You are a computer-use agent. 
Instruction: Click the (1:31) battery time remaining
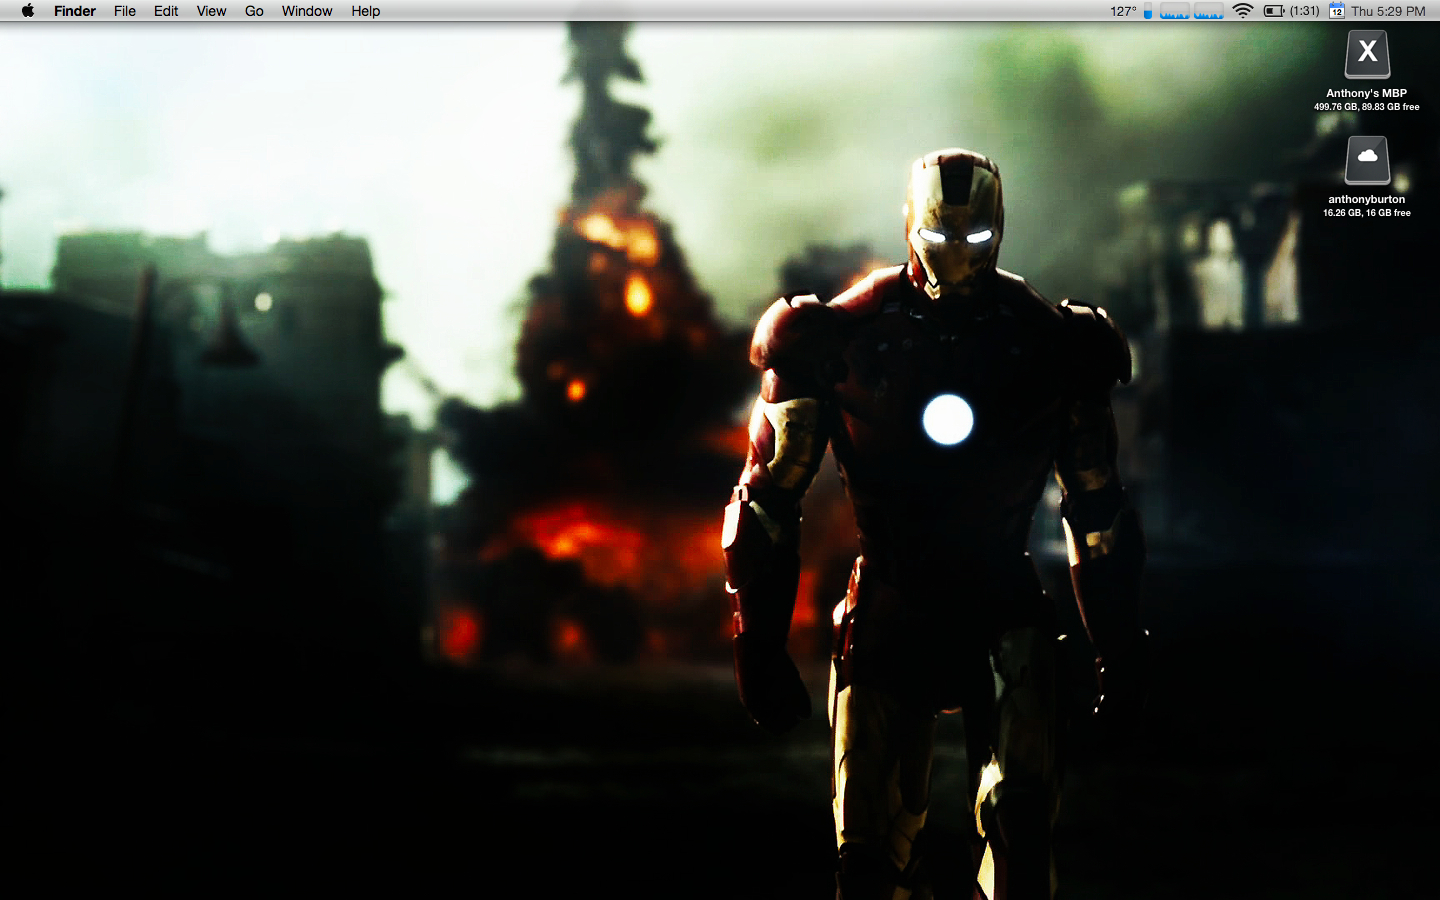(1304, 11)
